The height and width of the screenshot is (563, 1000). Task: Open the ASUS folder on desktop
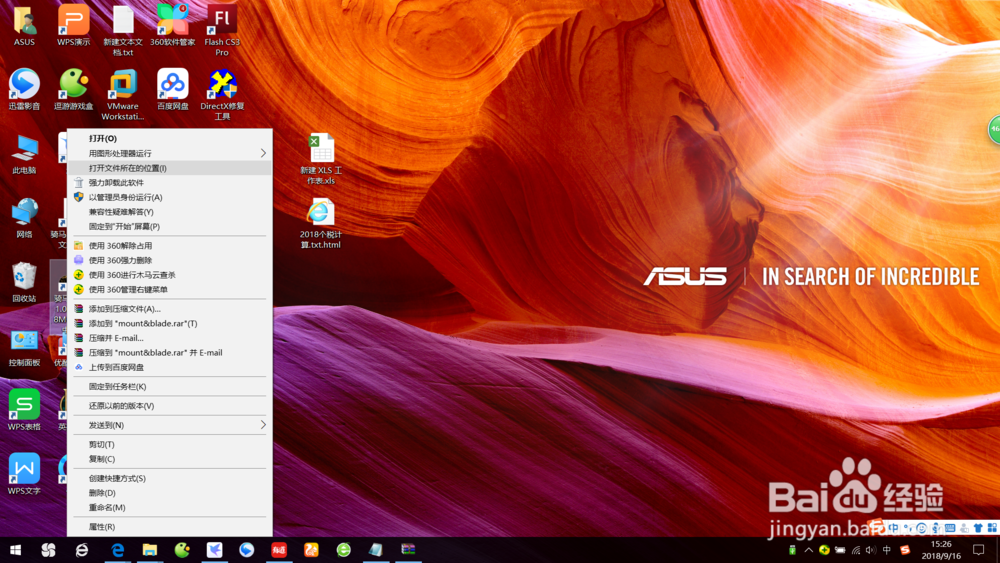point(24,26)
